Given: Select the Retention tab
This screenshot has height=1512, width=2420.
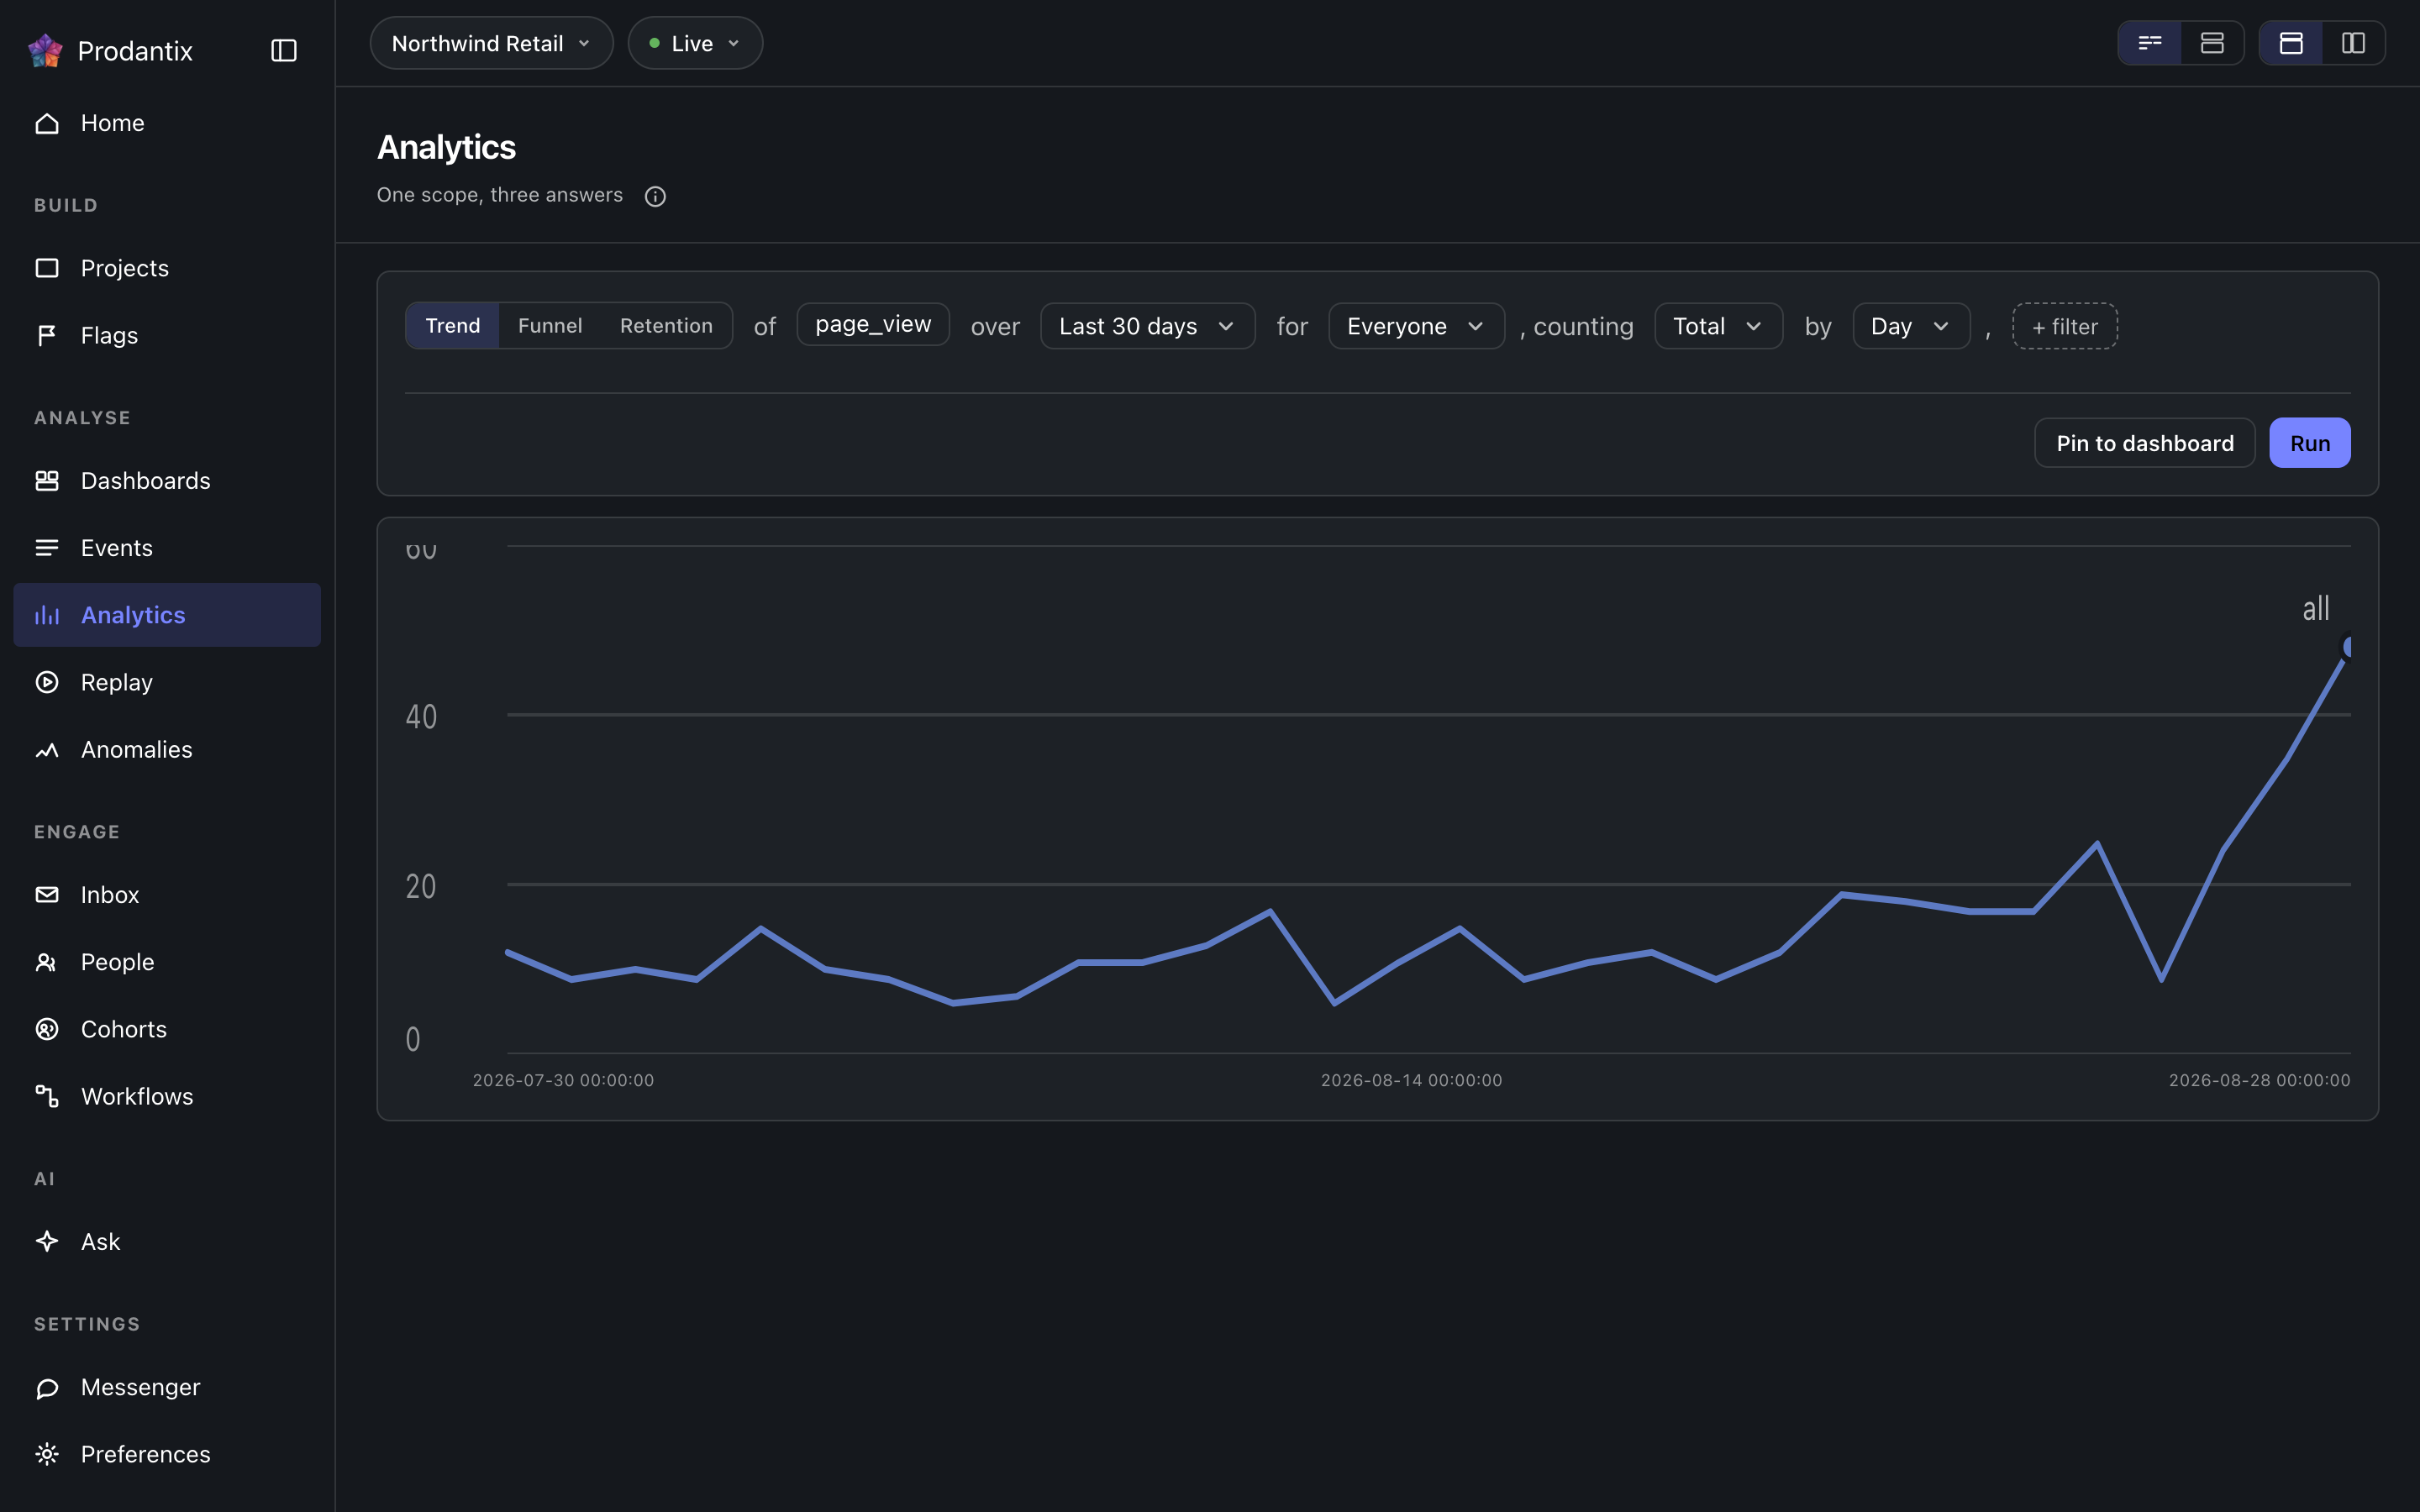Looking at the screenshot, I should [666, 326].
